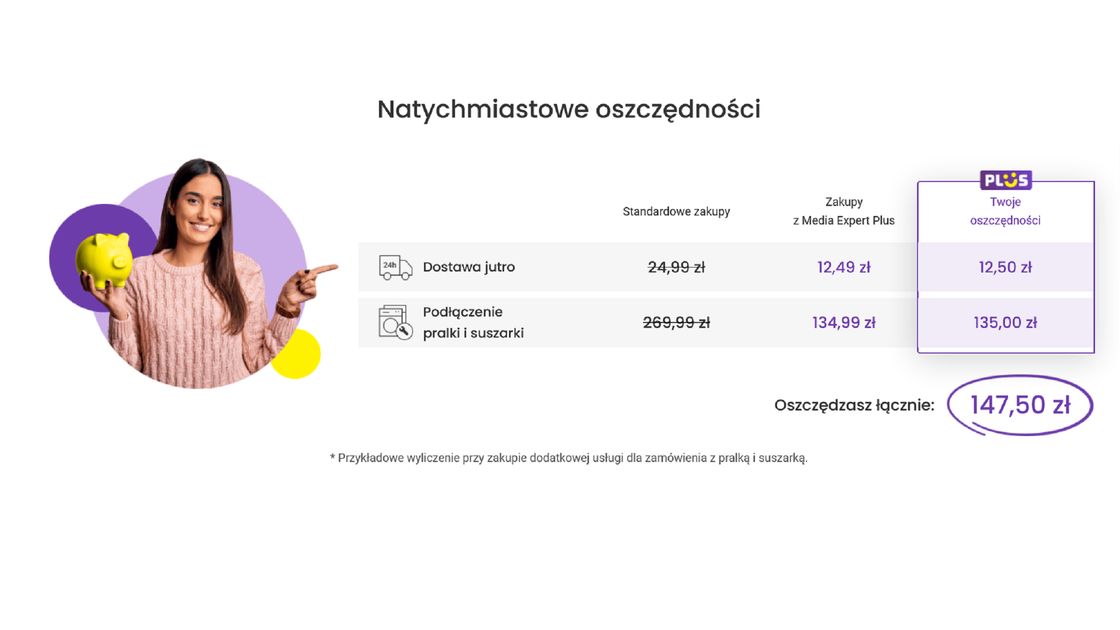The height and width of the screenshot is (630, 1120).
Task: Click the Plus price 134,99 zł
Action: point(843,322)
